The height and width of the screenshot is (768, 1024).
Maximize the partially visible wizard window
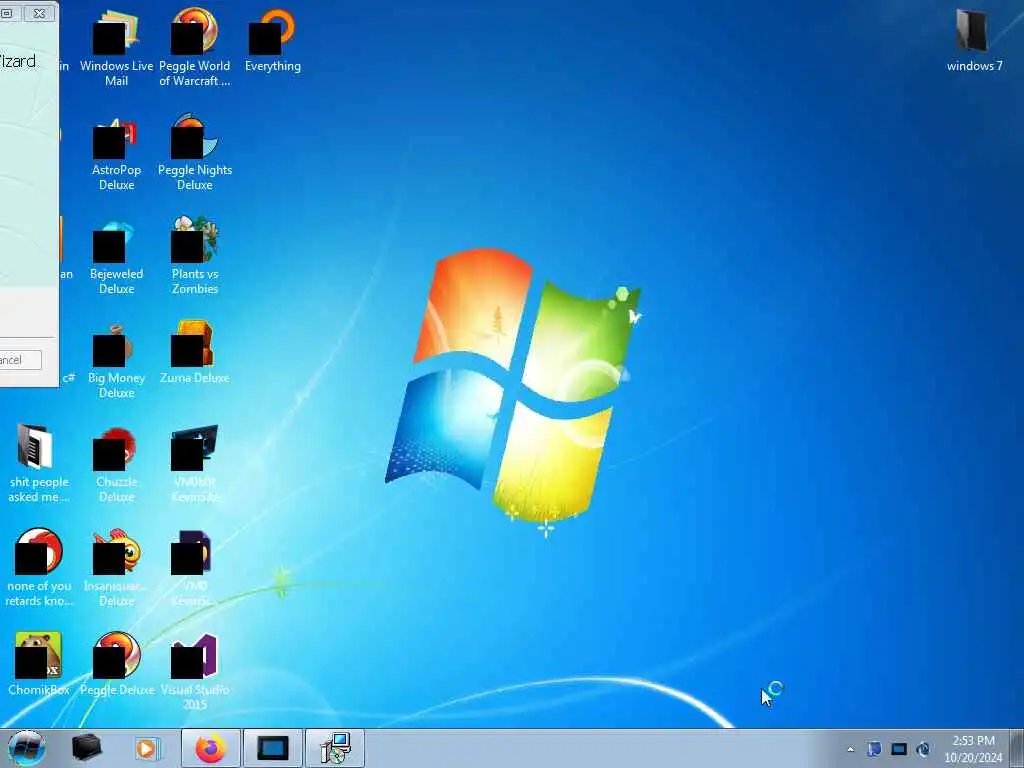[8, 12]
